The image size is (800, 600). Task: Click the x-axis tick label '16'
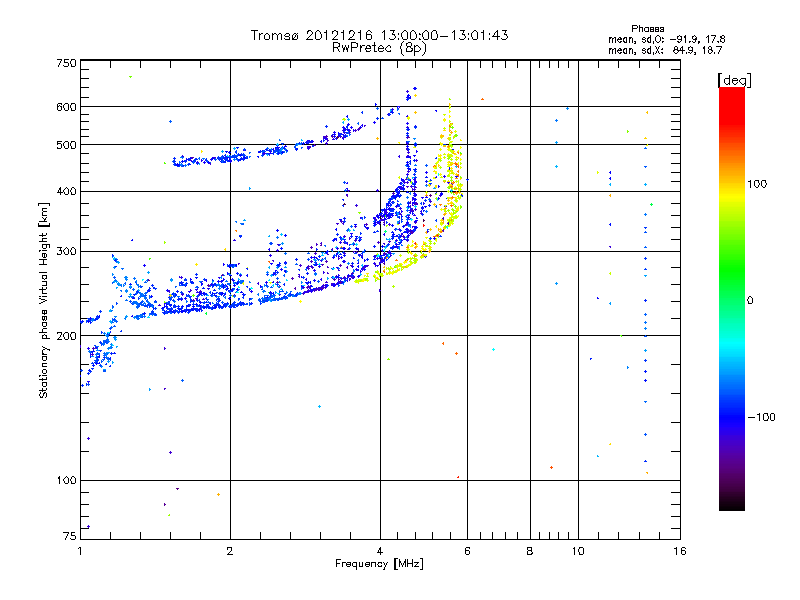coord(680,551)
